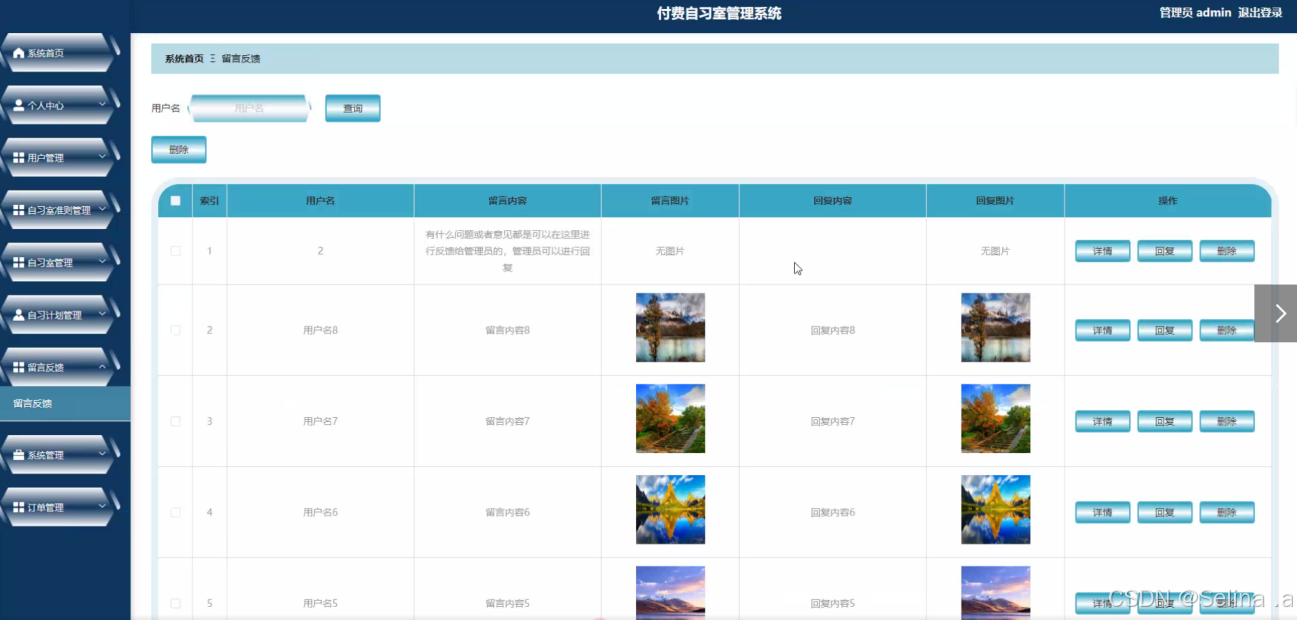Click the grid icon beside 订单管理
This screenshot has height=620, width=1297.
(19, 507)
